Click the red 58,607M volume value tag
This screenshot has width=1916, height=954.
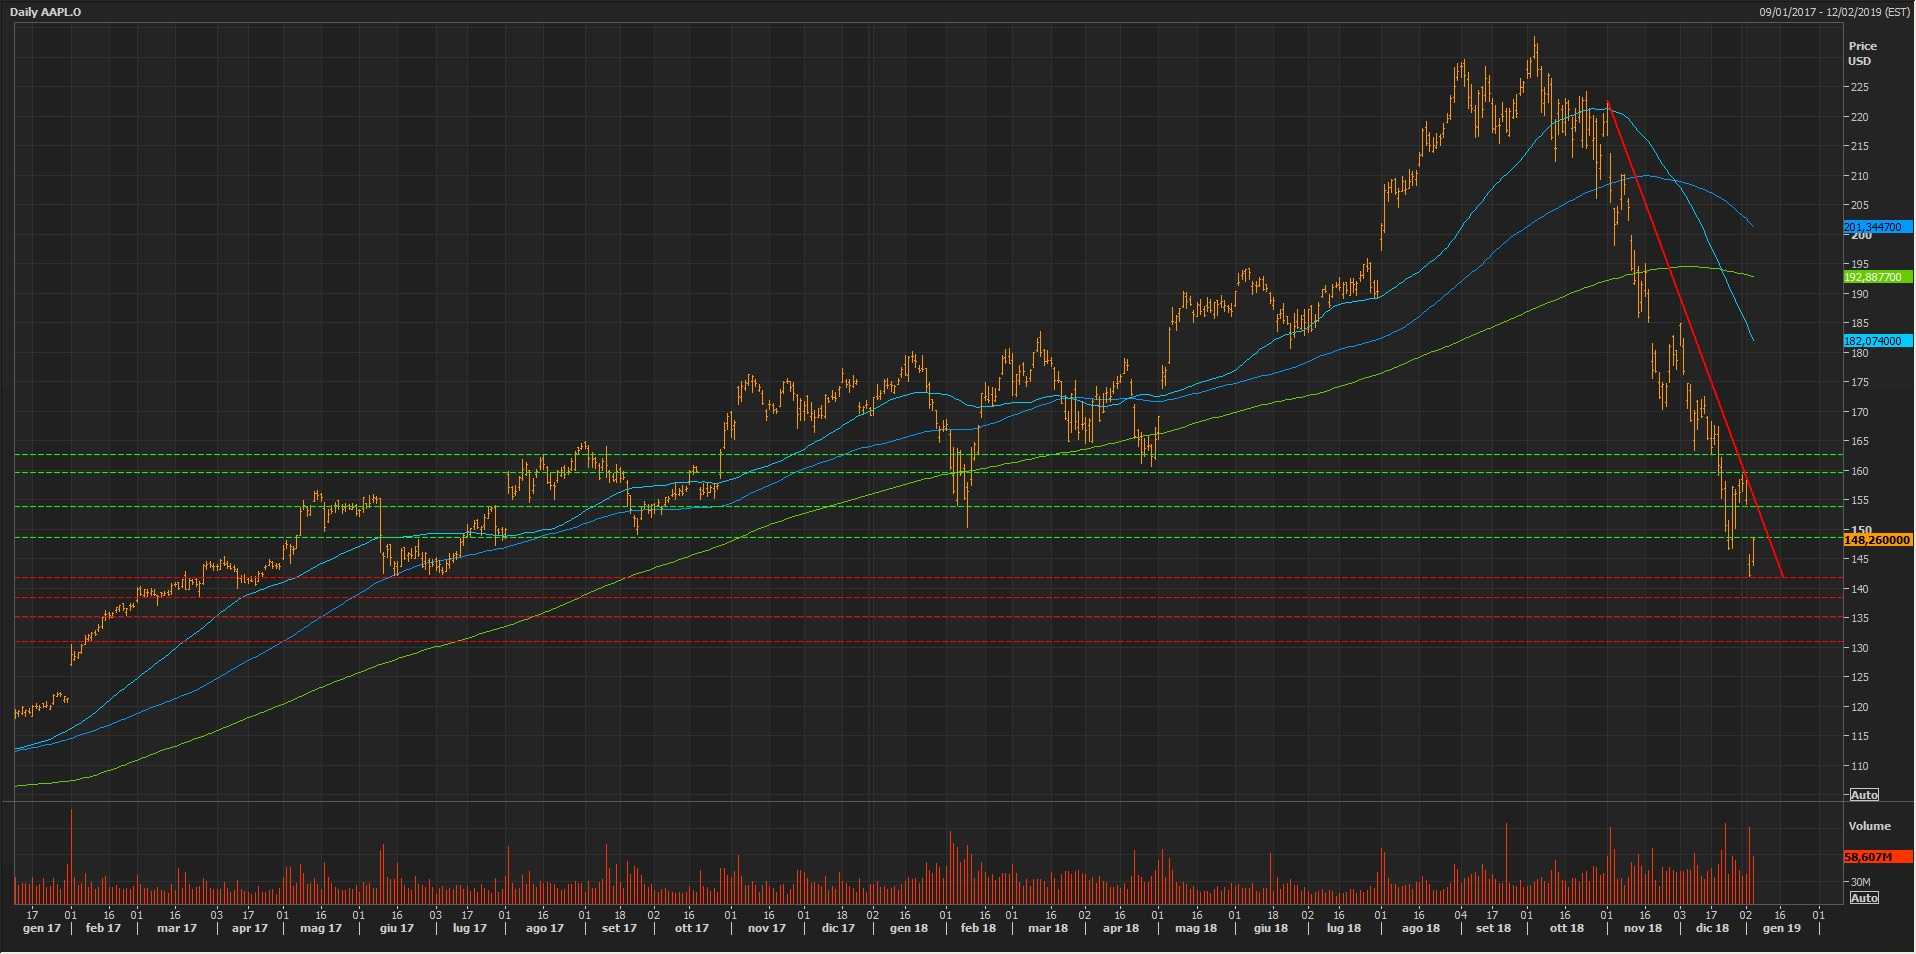click(1877, 857)
